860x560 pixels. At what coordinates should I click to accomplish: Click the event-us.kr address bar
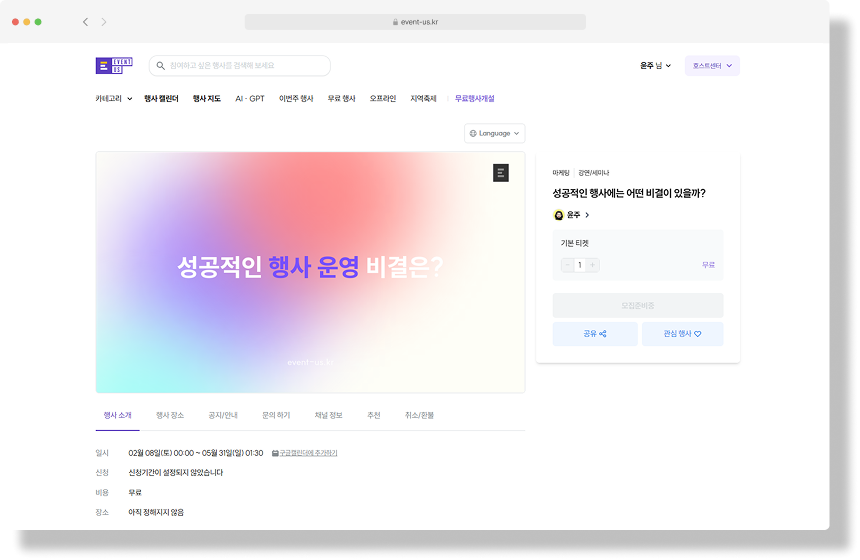pos(415,22)
